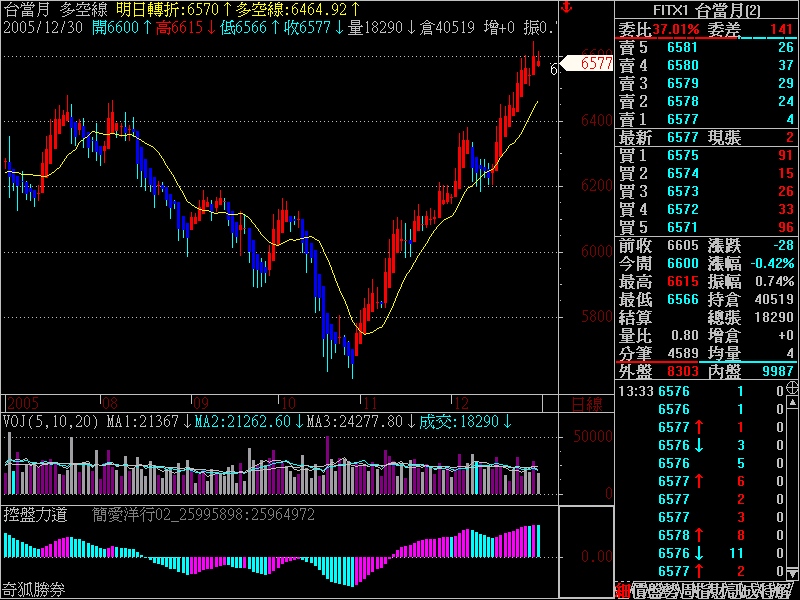Click the 收6577 close value in header
The image size is (800, 600).
coord(314,28)
